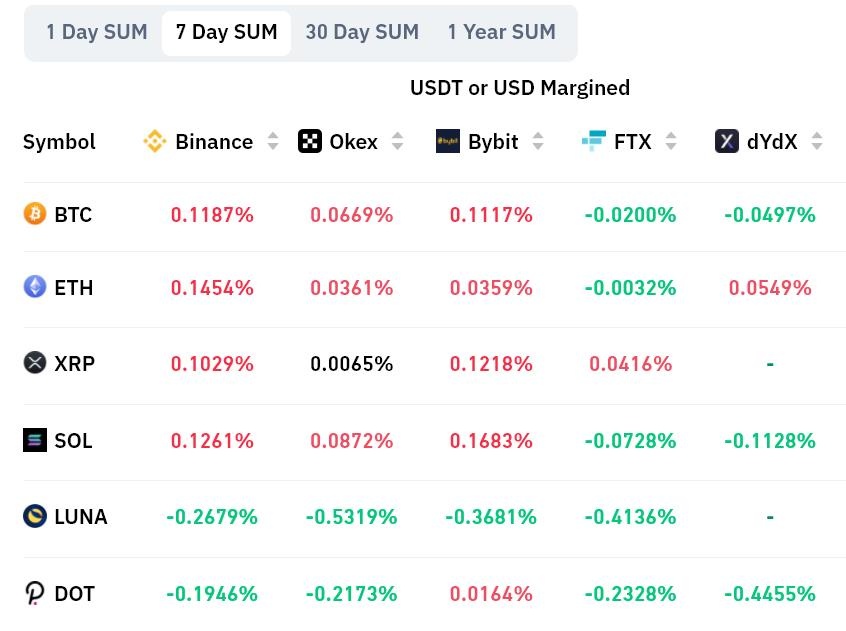Click the Bybit exchange logo
Screen dimensions: 846x631
(448, 142)
